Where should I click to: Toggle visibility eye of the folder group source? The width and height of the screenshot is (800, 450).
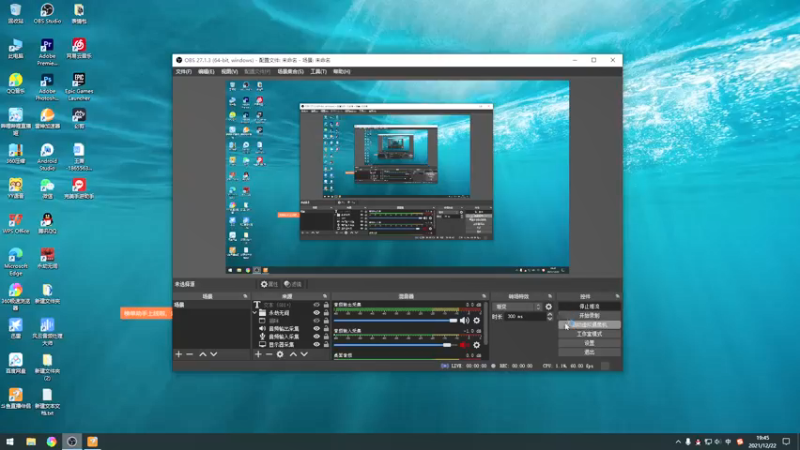pyautogui.click(x=316, y=313)
